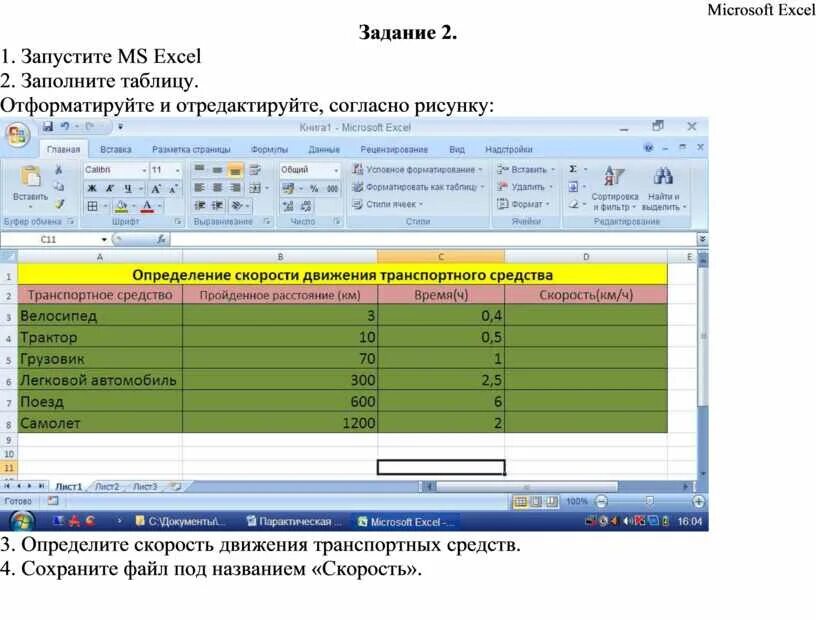Click the Cut scissors icon
This screenshot has width=816, height=620.
tap(59, 170)
